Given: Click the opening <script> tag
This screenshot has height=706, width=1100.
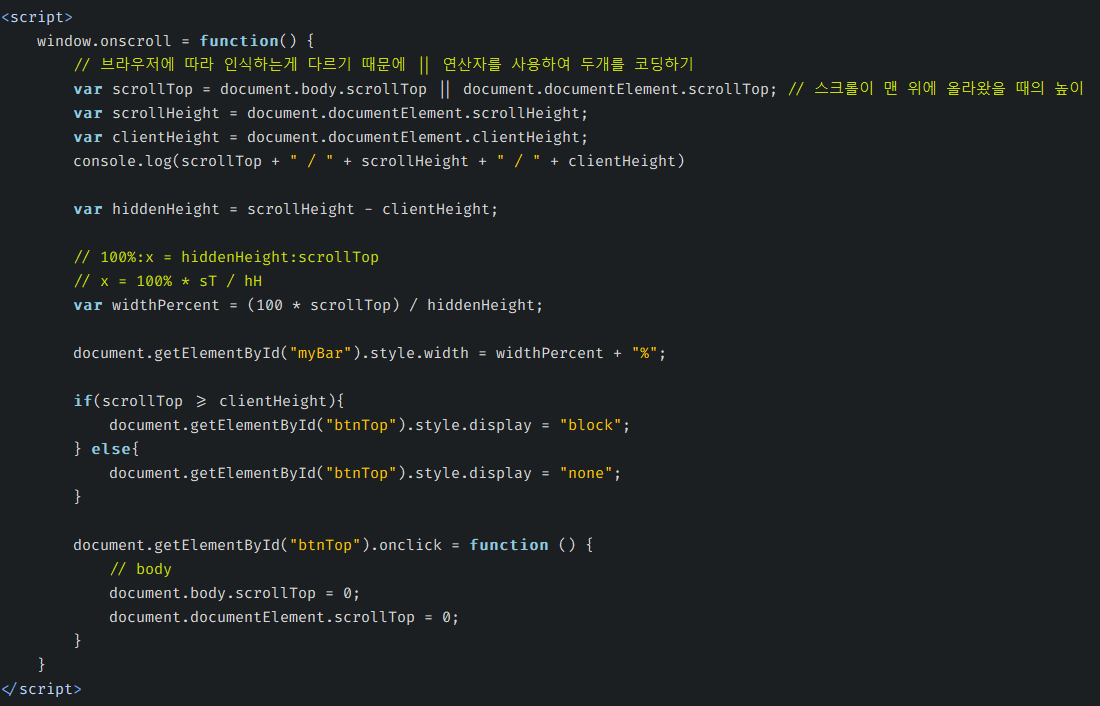Looking at the screenshot, I should [x=36, y=17].
